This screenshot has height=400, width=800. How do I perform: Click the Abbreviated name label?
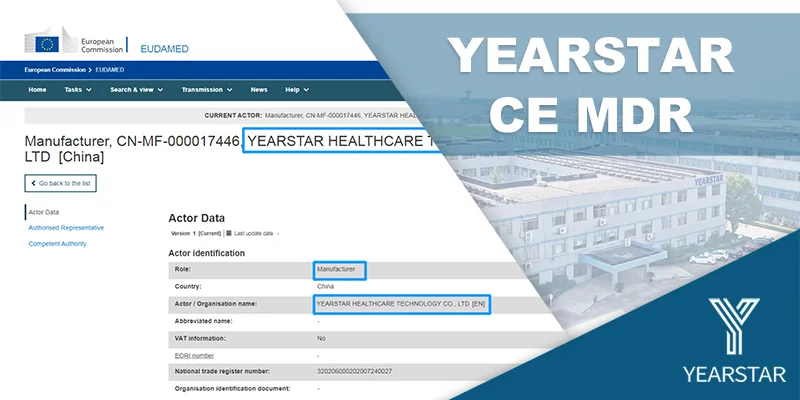tap(203, 321)
